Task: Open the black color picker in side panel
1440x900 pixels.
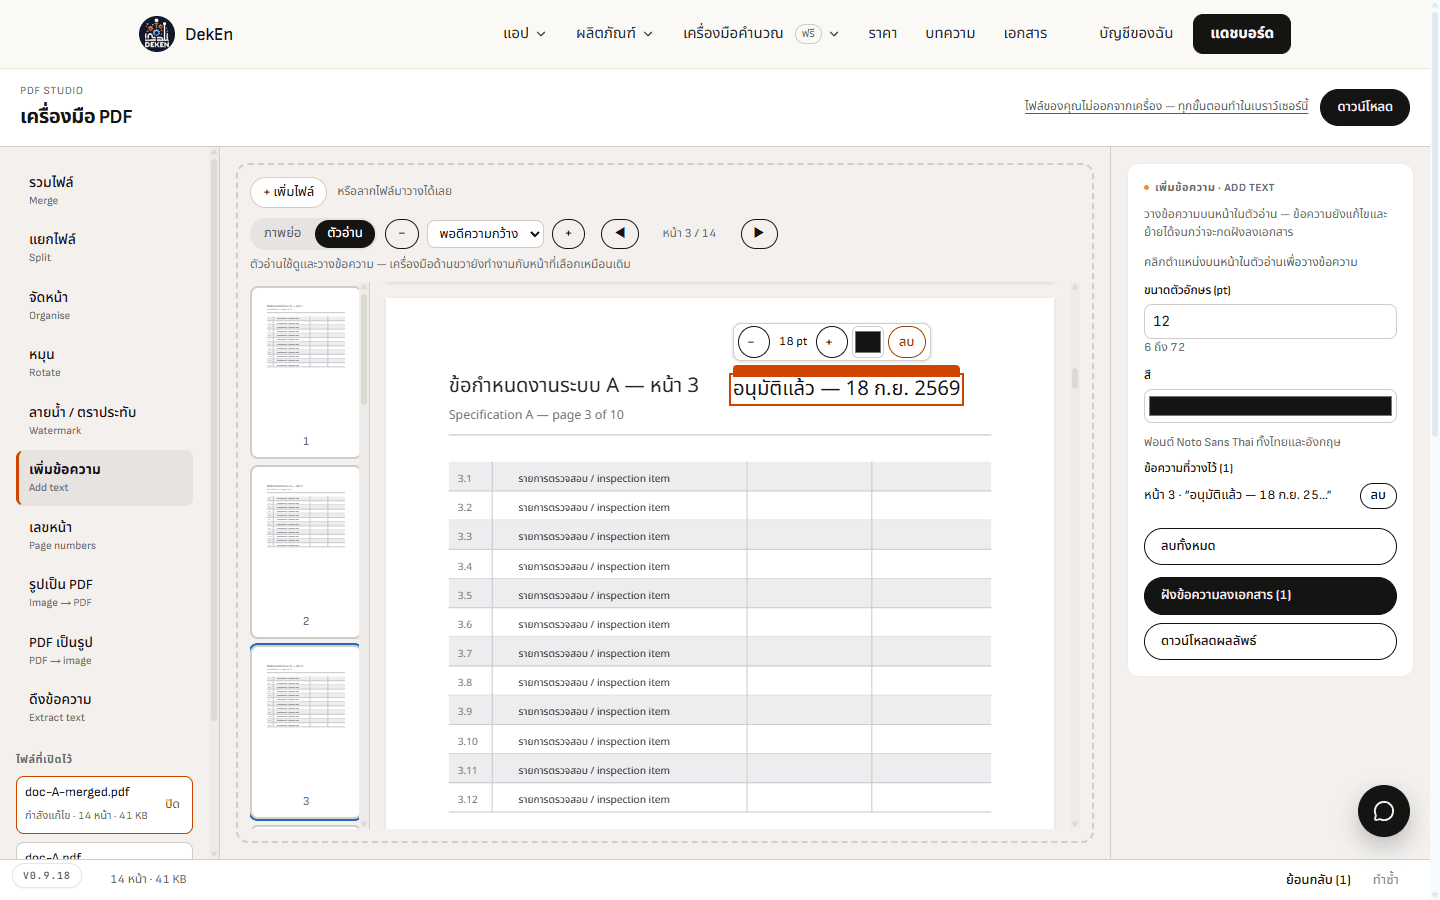Action: click(1270, 406)
